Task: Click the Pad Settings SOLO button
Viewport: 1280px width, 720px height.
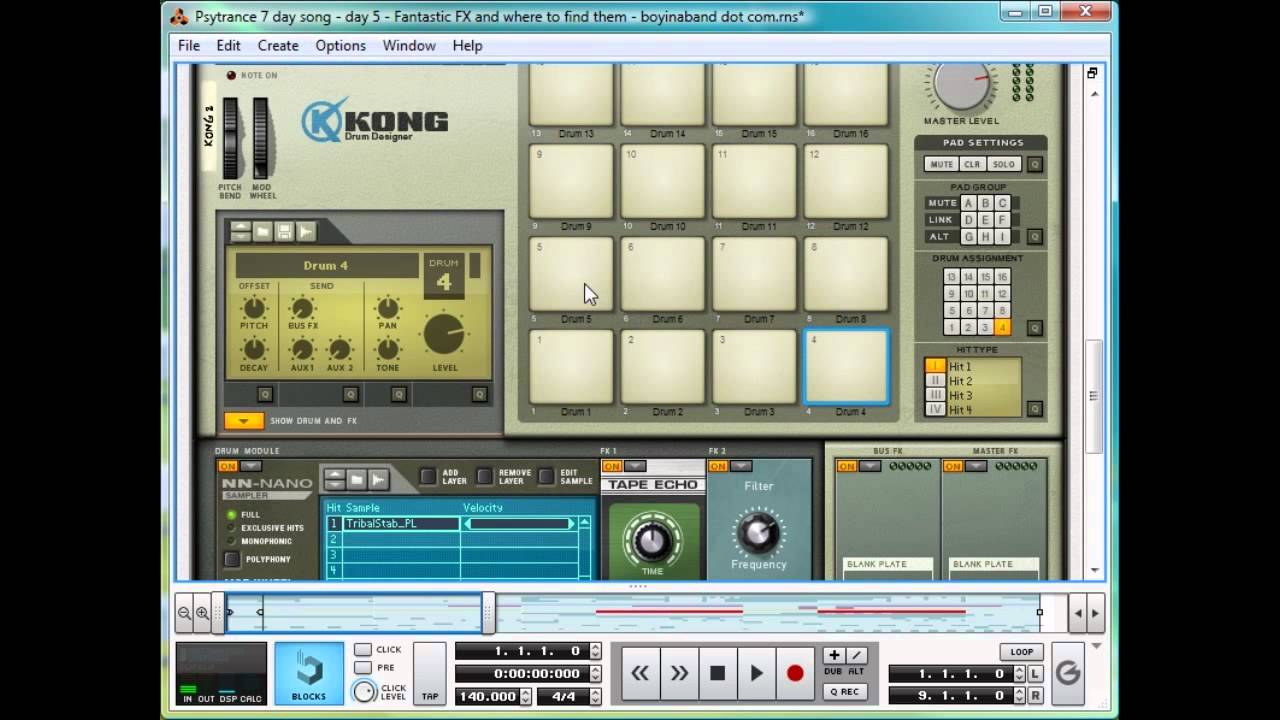Action: click(1004, 164)
